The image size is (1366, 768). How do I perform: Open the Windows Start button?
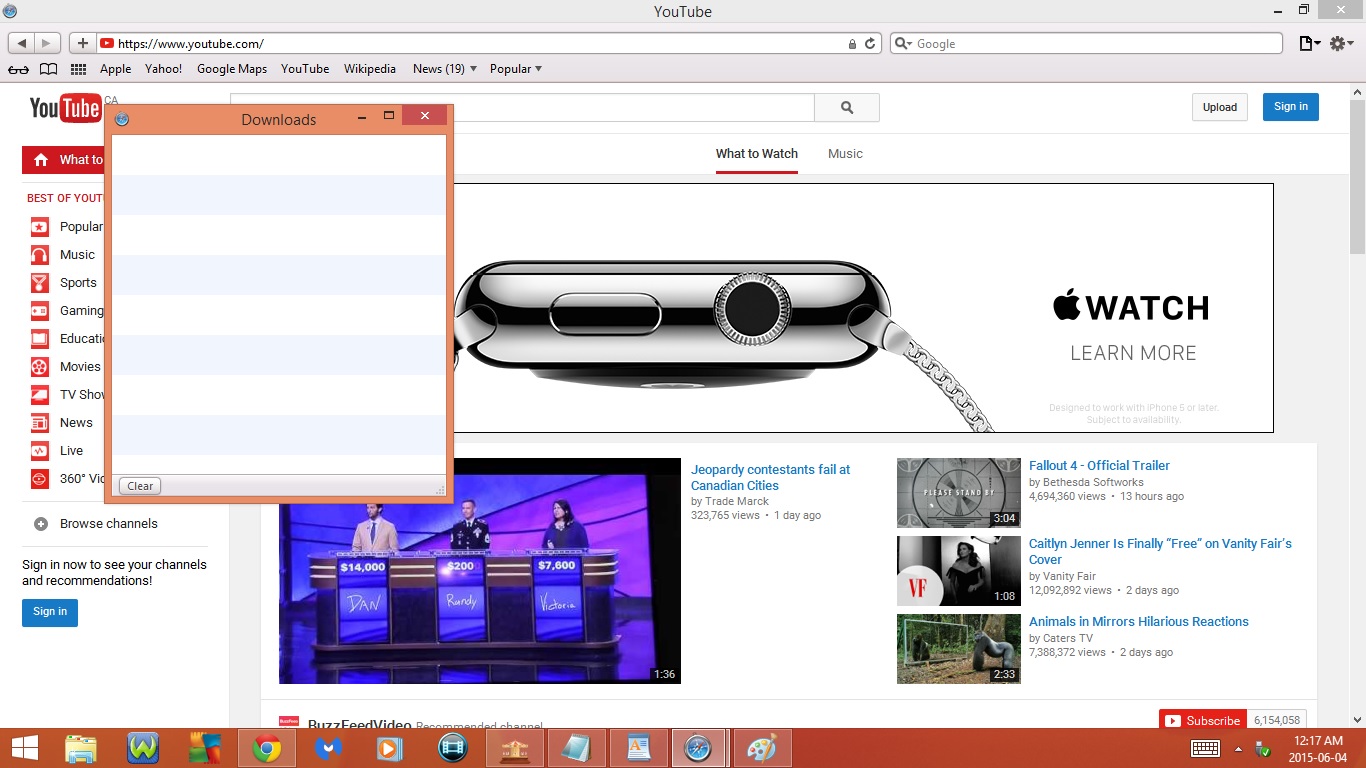25,748
